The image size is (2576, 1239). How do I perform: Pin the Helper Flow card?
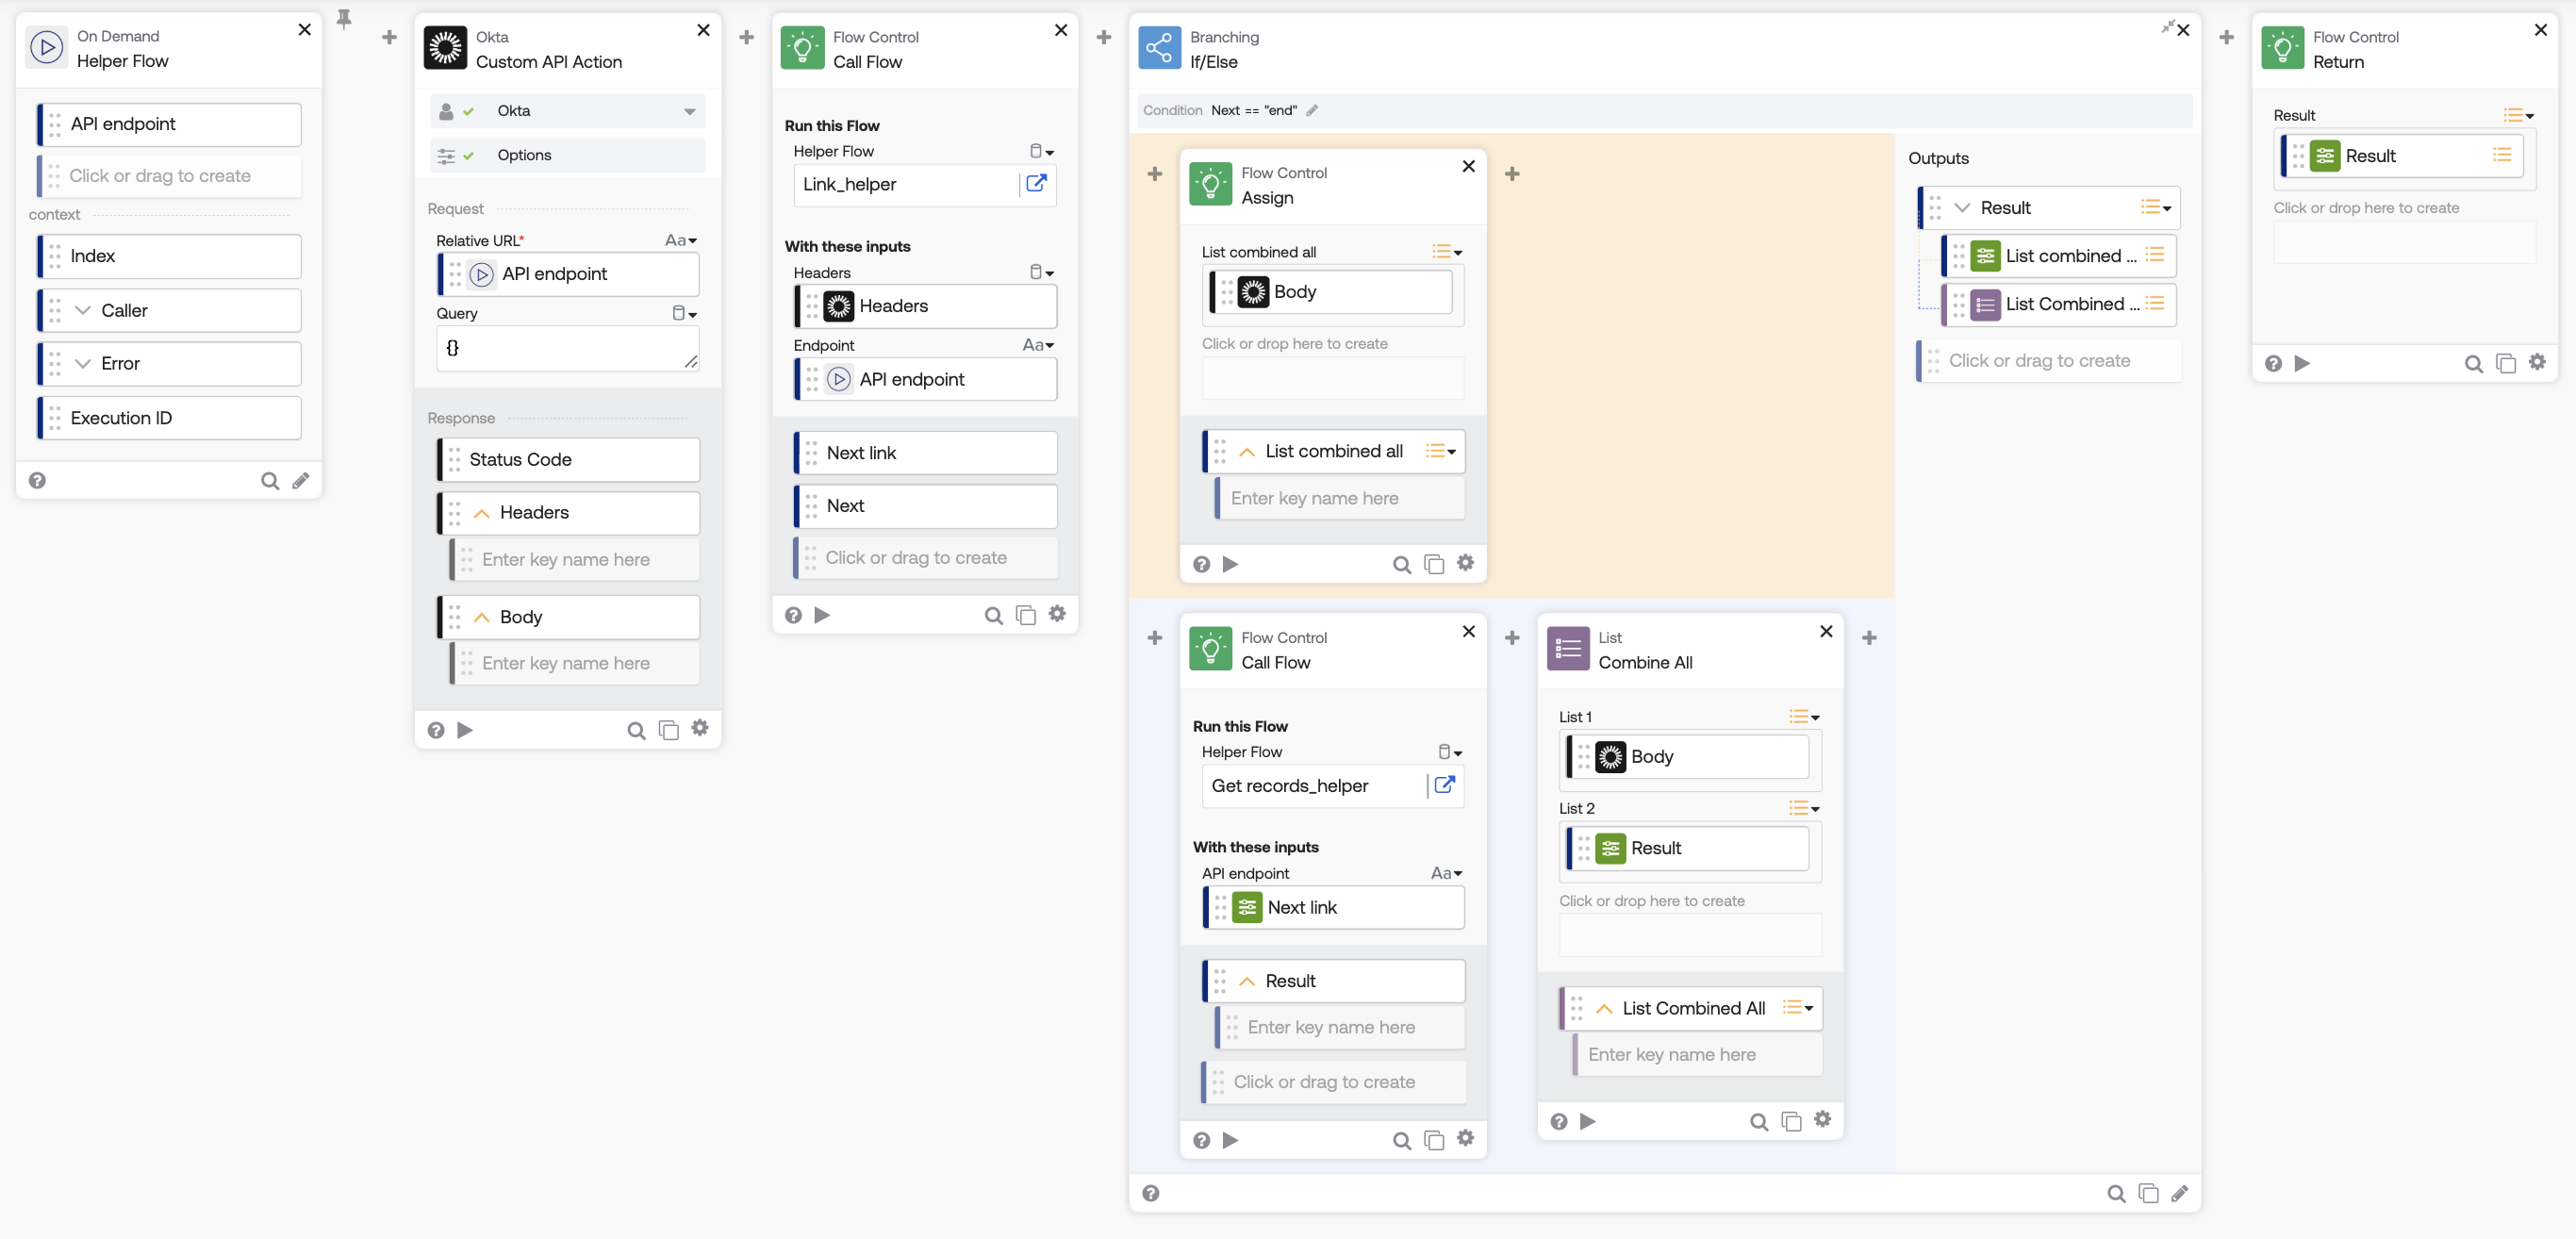(344, 19)
